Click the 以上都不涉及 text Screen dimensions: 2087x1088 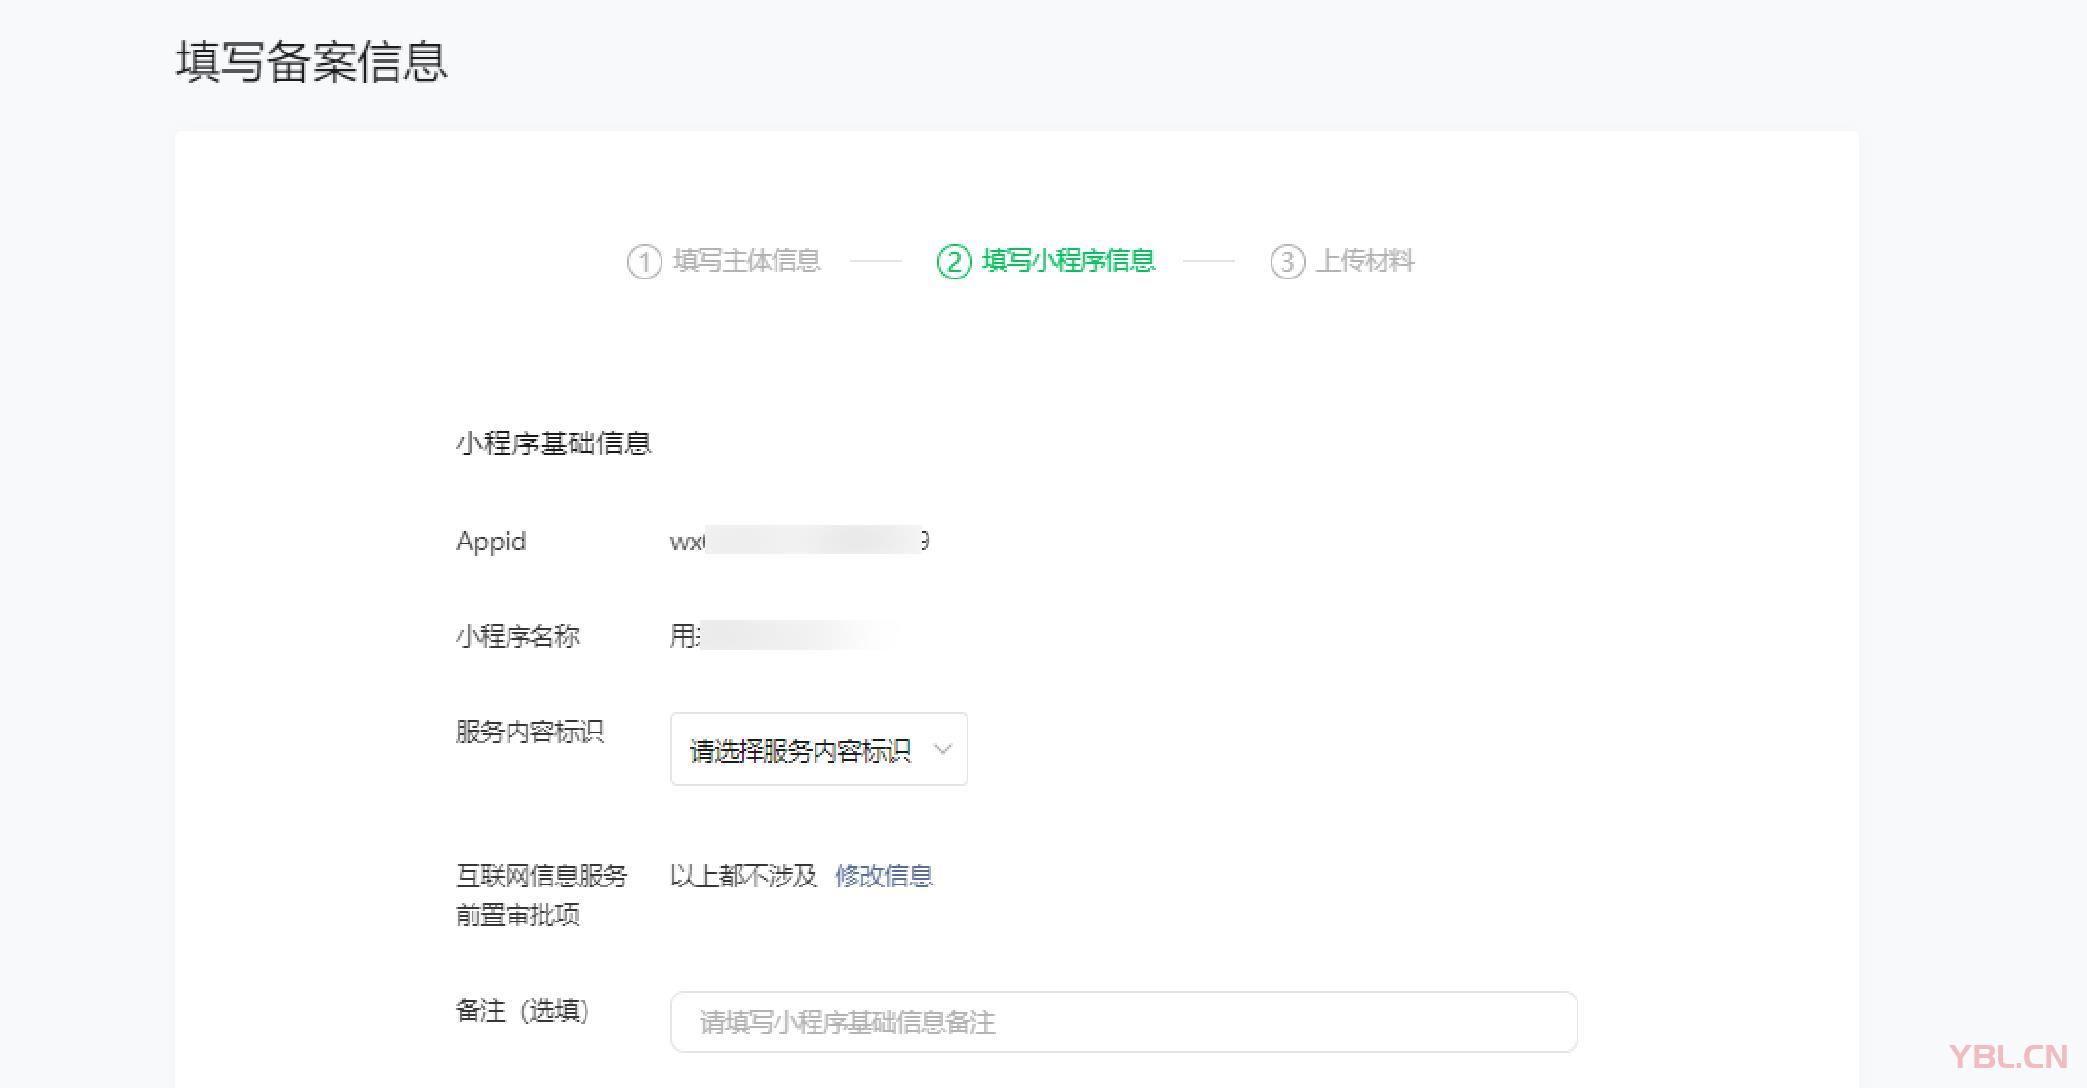coord(743,876)
